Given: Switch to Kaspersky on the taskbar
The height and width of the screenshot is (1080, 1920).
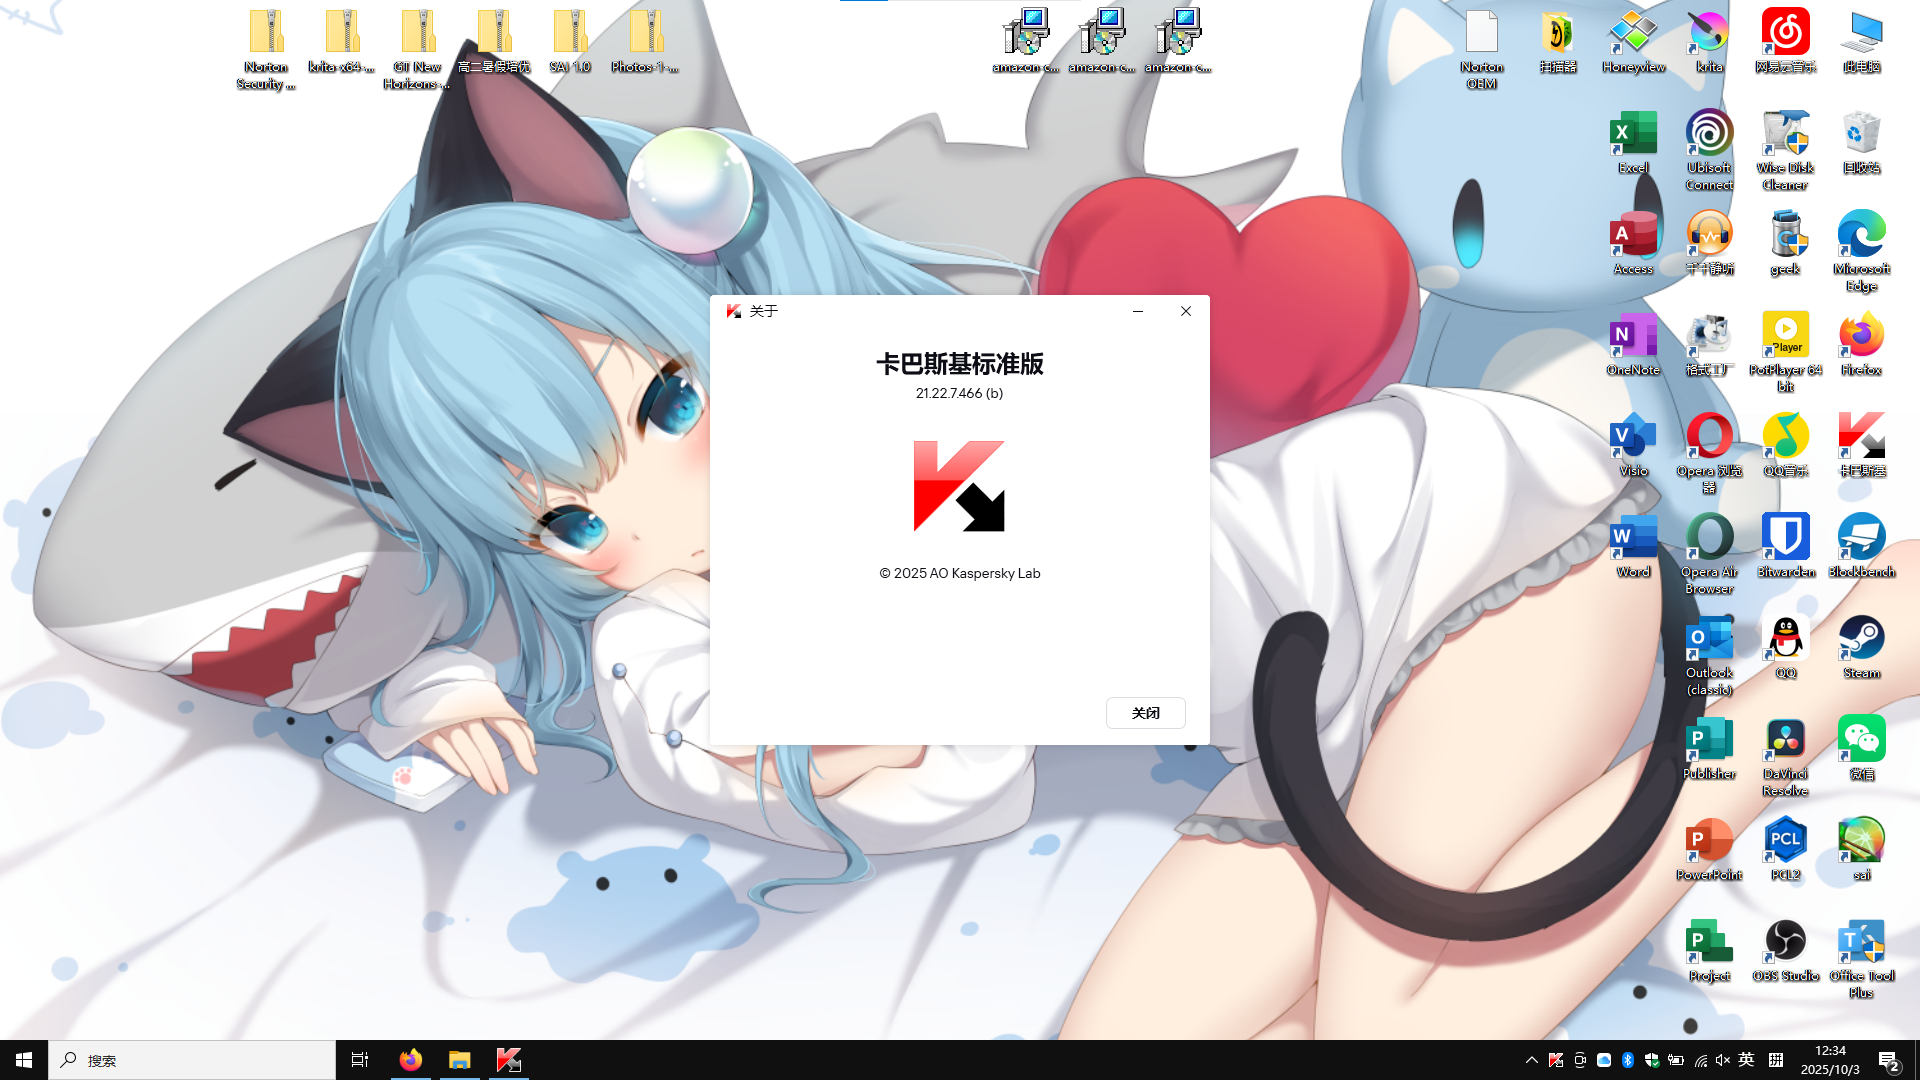Looking at the screenshot, I should (508, 1060).
